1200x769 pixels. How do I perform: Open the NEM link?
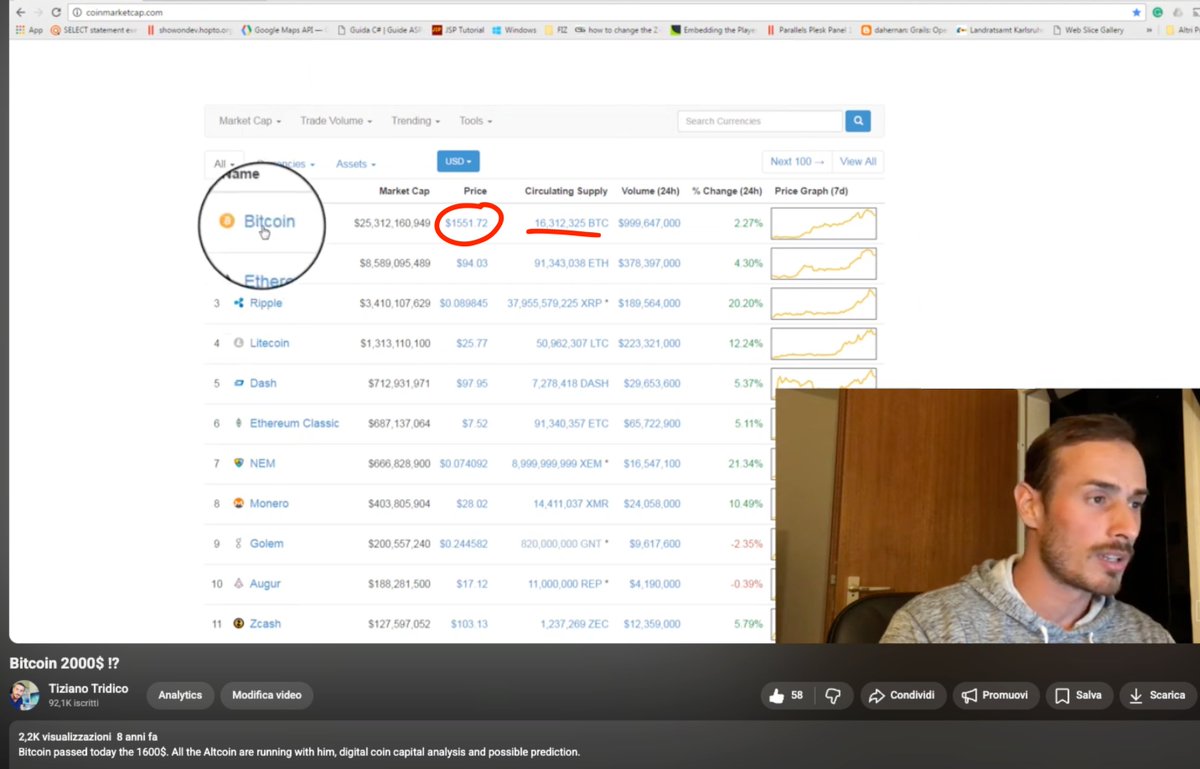point(263,463)
